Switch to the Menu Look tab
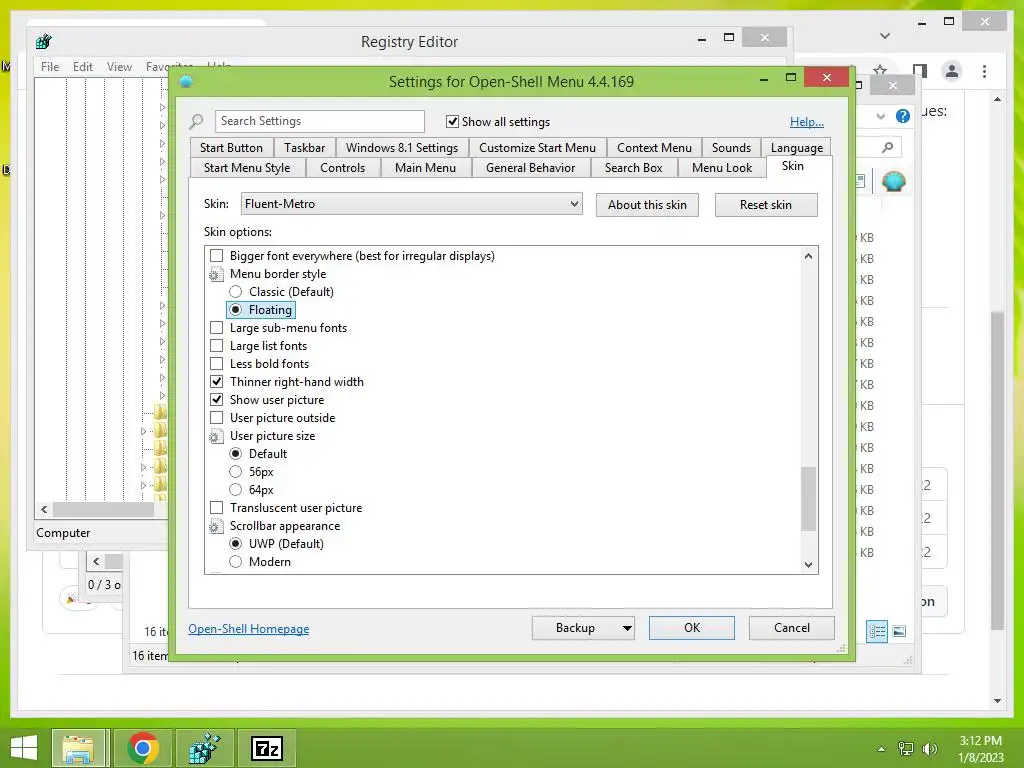Image resolution: width=1024 pixels, height=768 pixels. (x=722, y=168)
